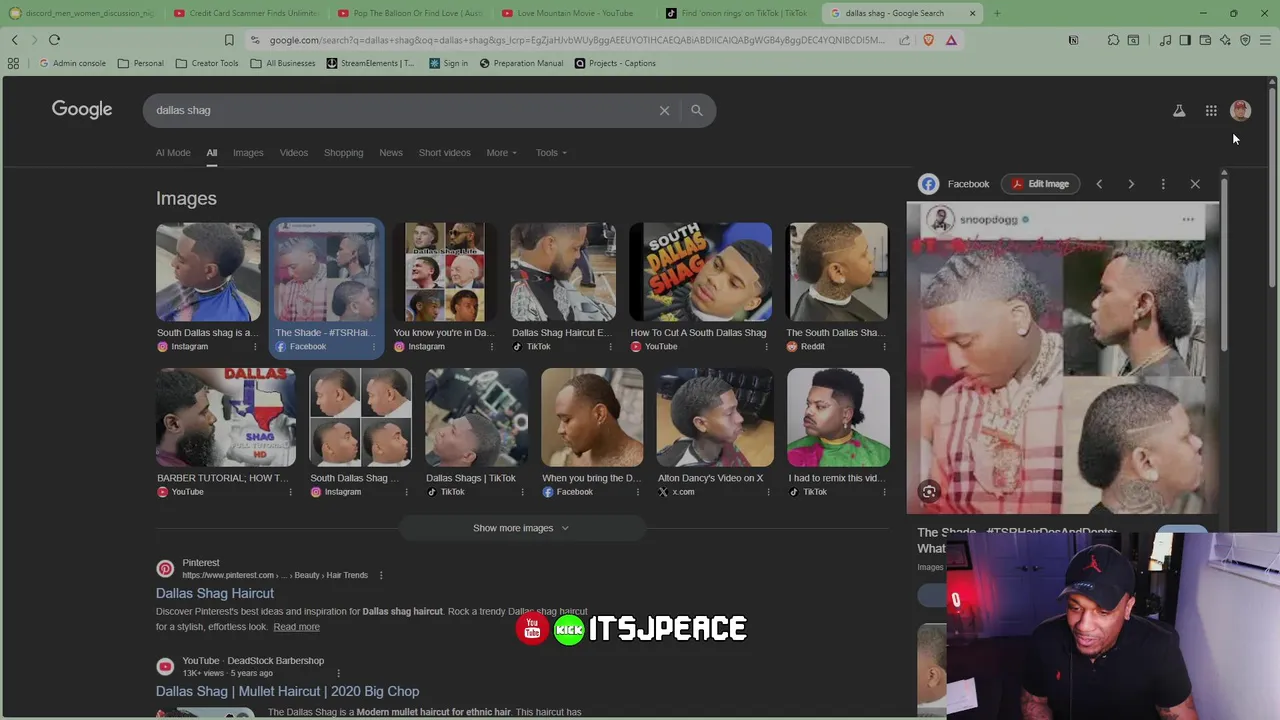1280x720 pixels.
Task: Show previous image in preview panel
Action: (x=1099, y=184)
